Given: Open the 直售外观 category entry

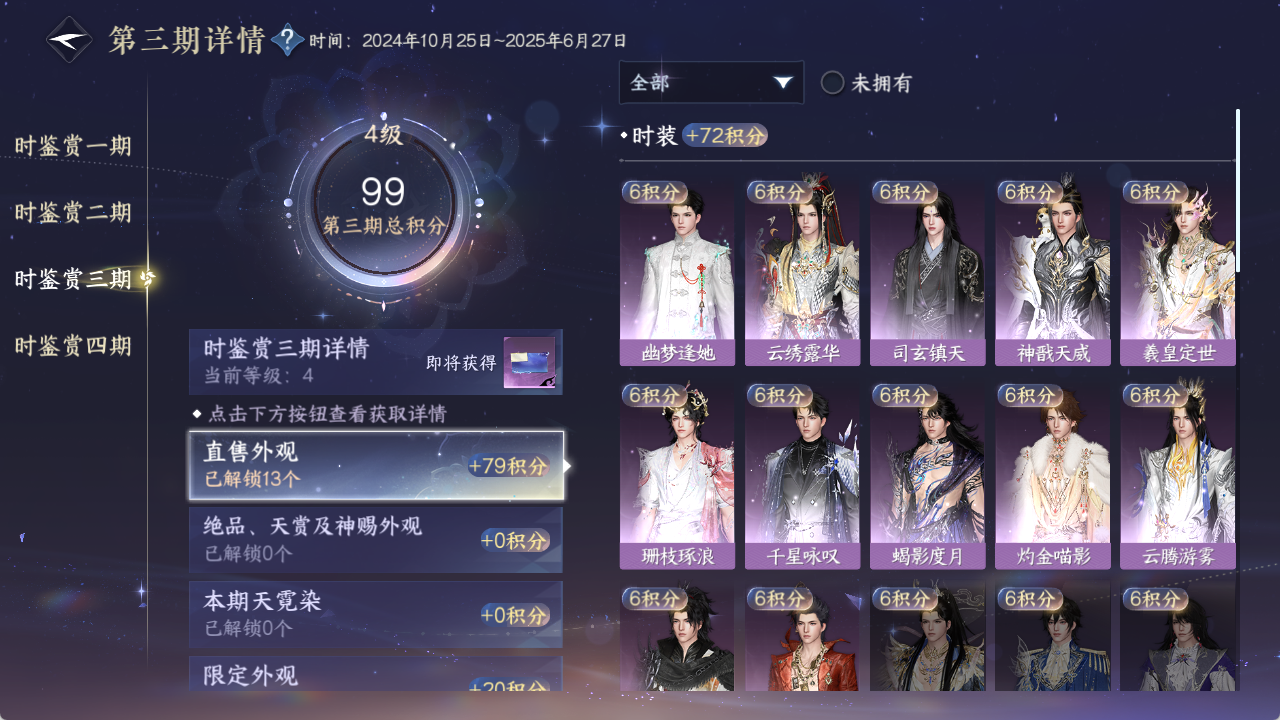Looking at the screenshot, I should pyautogui.click(x=376, y=465).
